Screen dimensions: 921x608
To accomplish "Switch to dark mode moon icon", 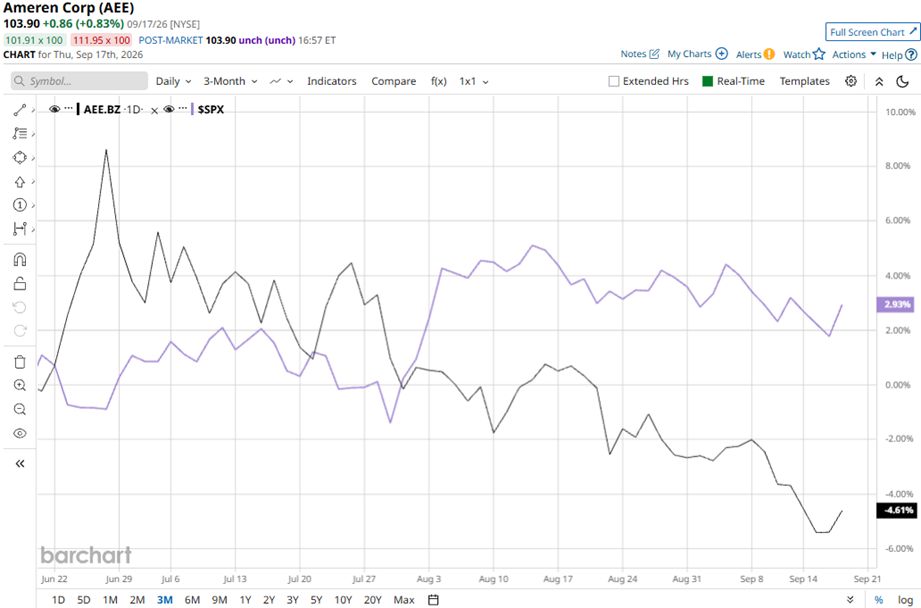I will (x=902, y=82).
